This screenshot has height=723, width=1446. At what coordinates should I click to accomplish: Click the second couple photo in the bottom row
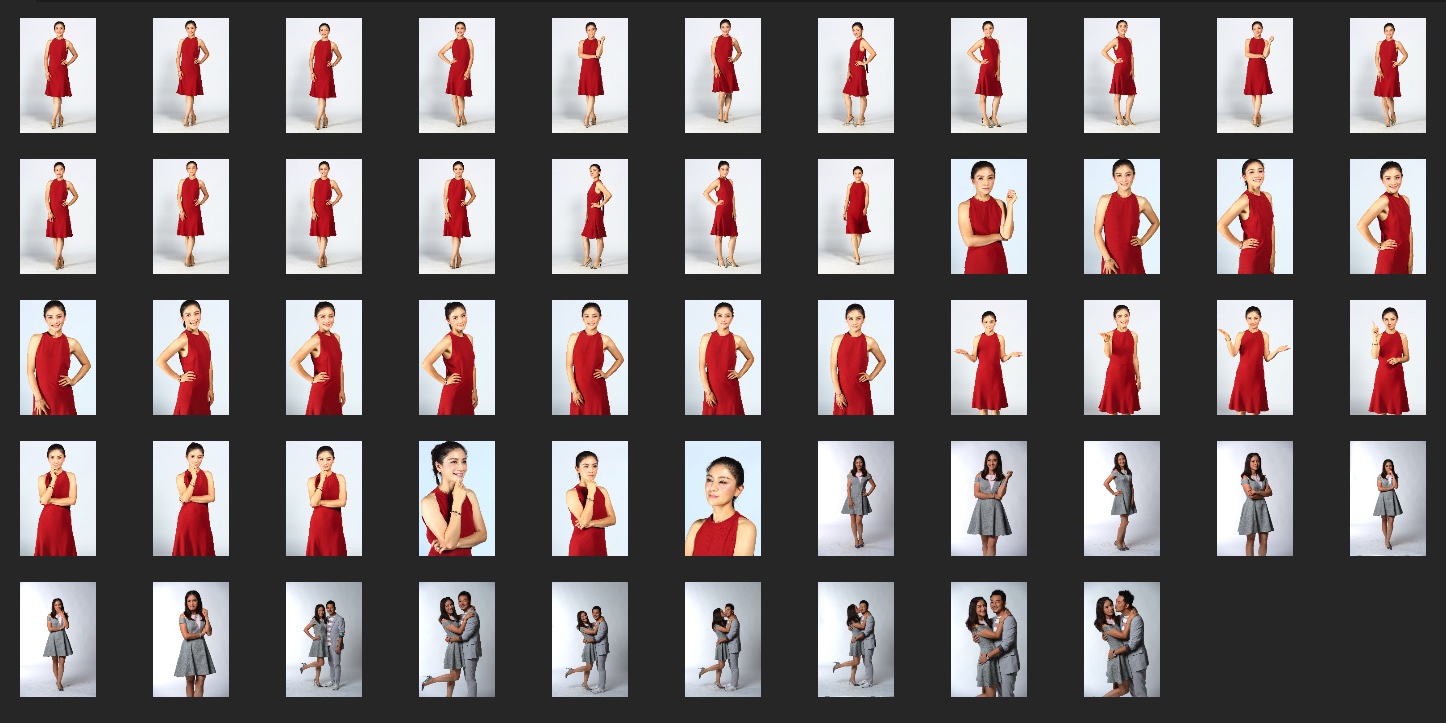(x=457, y=640)
